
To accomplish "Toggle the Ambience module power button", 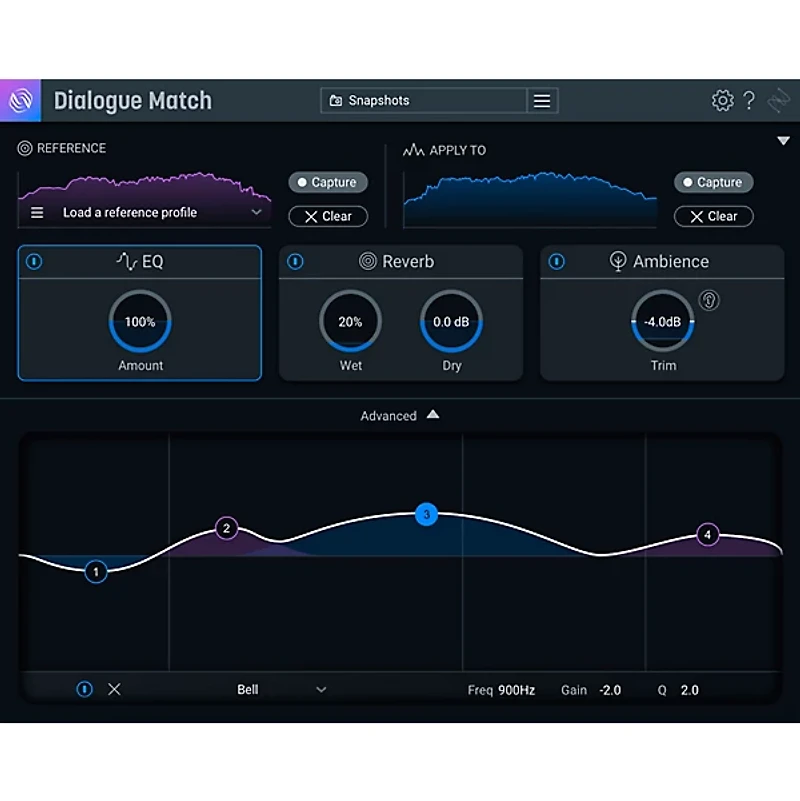I will tap(556, 261).
